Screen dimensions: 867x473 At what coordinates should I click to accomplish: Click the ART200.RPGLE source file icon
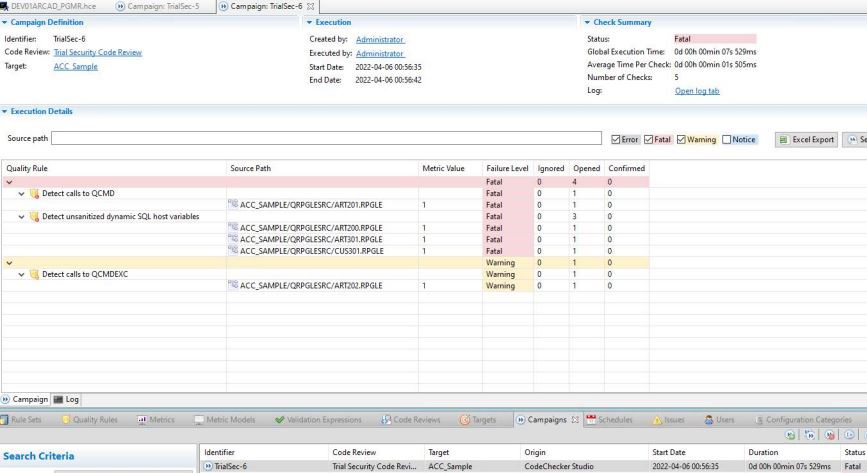click(x=233, y=227)
